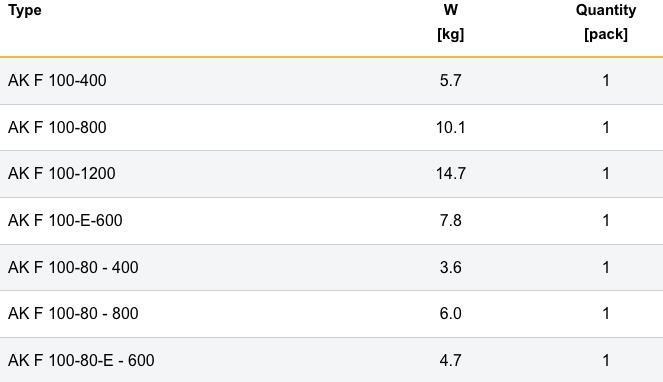Screen dimensions: 663x382
Task: Click the 3.6 weight value
Action: [x=450, y=267]
